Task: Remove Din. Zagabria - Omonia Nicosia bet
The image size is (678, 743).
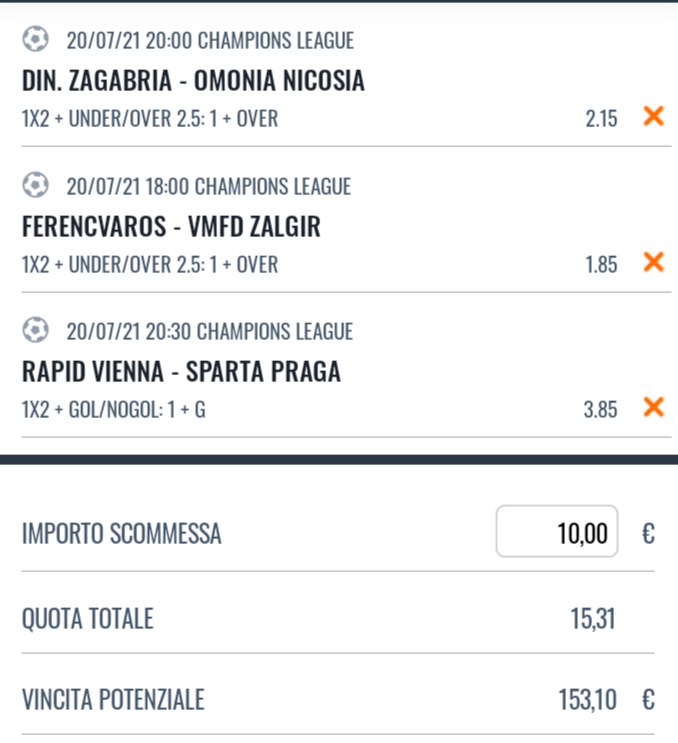Action: pyautogui.click(x=653, y=116)
